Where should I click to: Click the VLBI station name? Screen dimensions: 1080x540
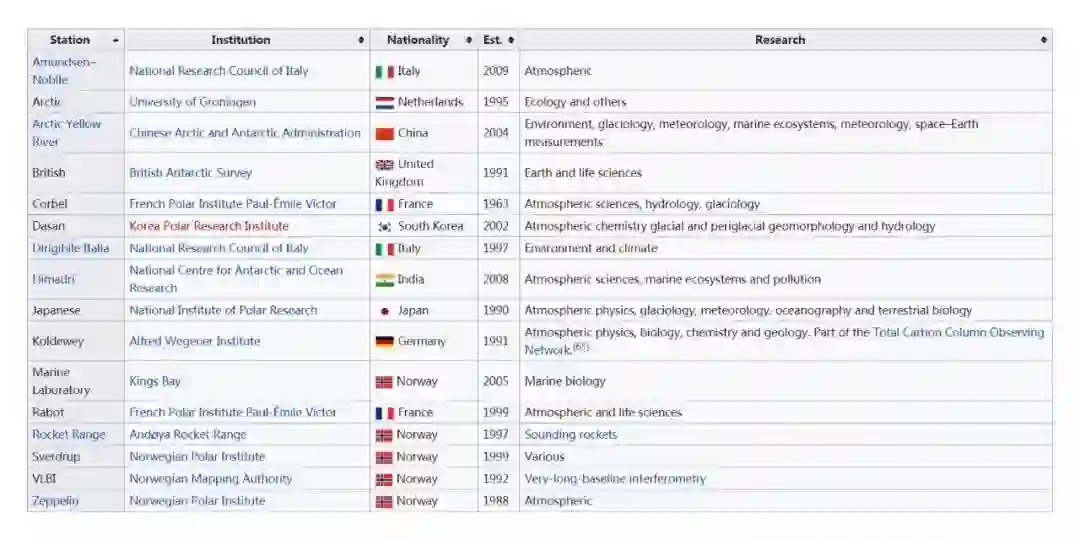(44, 479)
